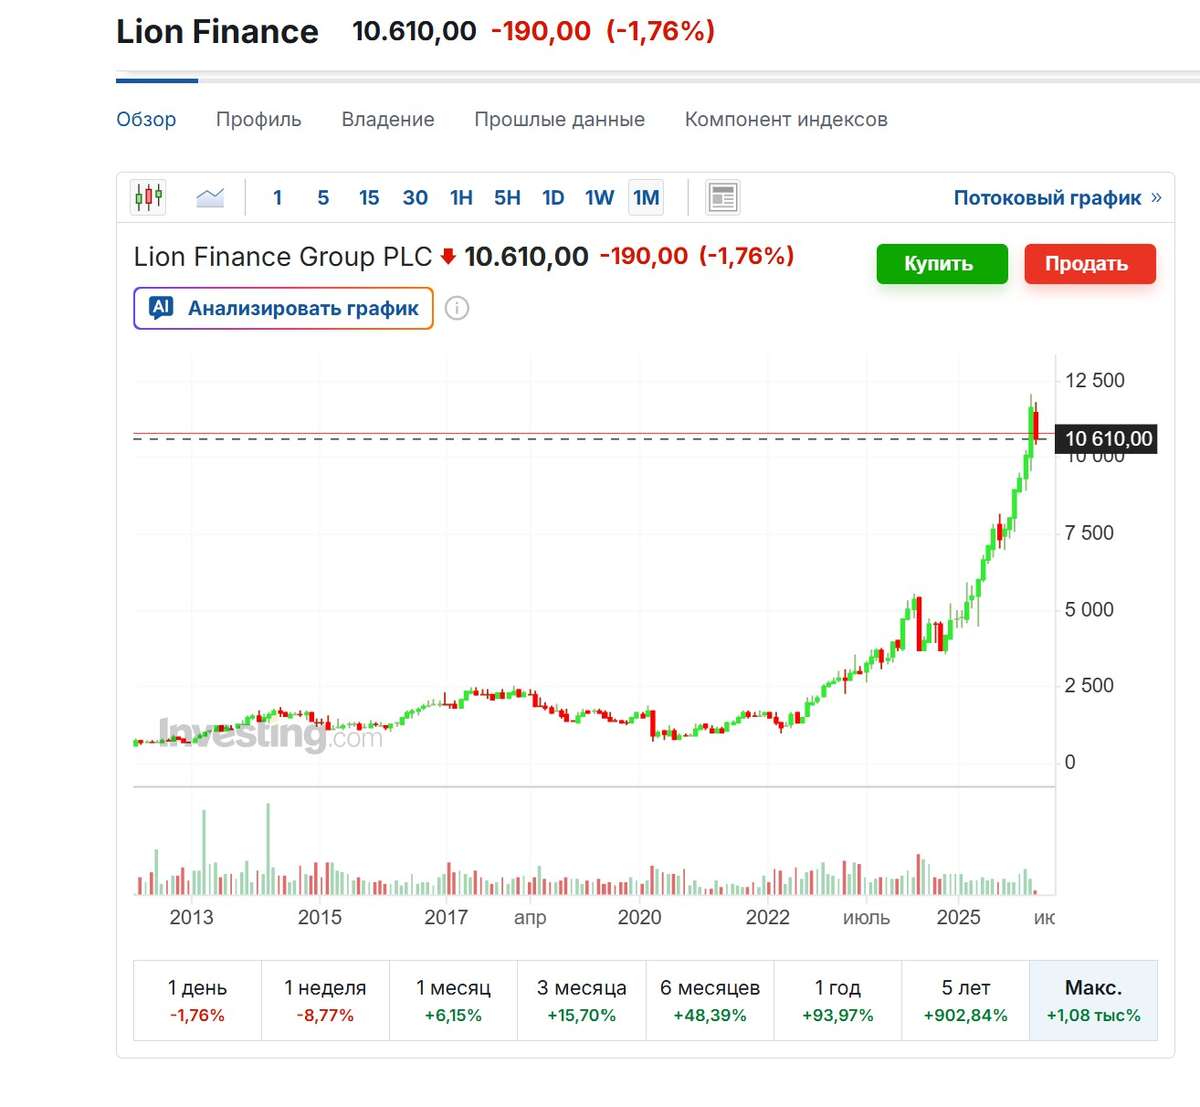Select the 1 год range
The image size is (1200, 1107).
click(837, 1000)
